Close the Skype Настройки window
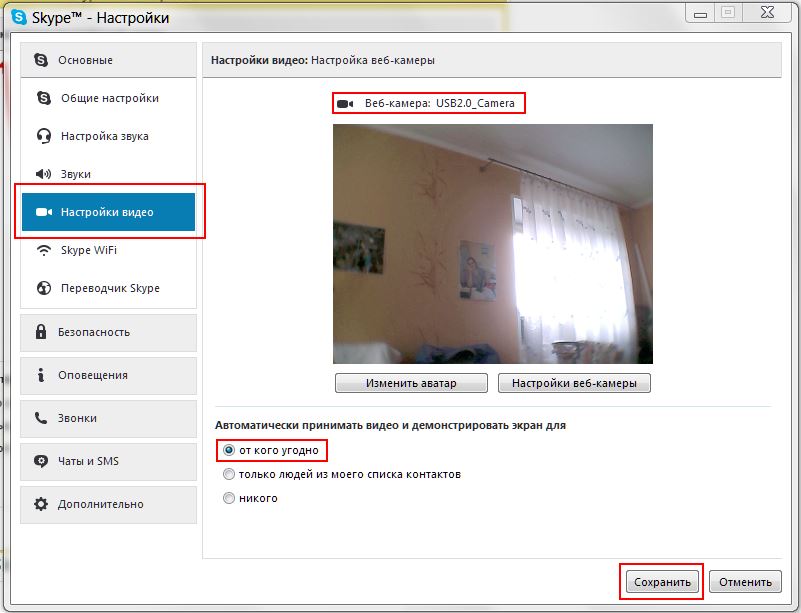Screen dimensions: 801x613 point(767,13)
